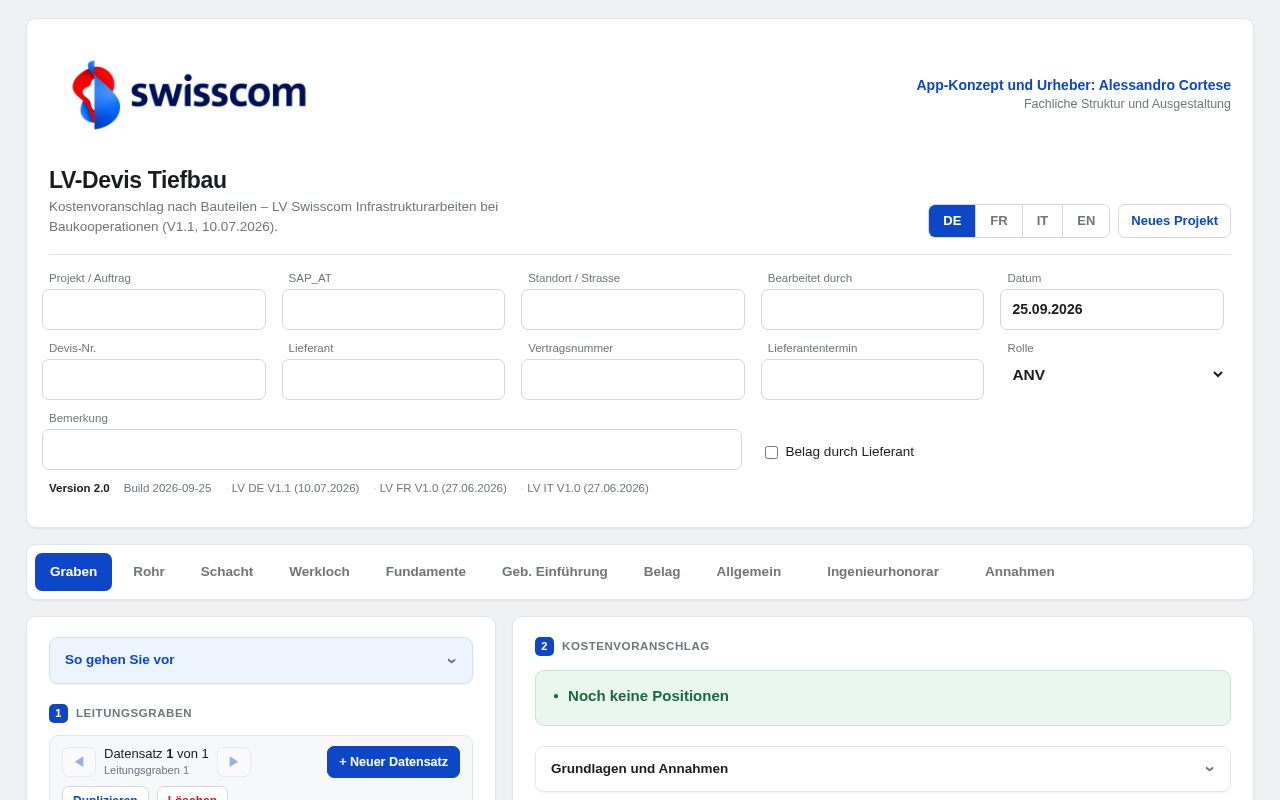Click the Swisscom logo
Viewport: 1280px width, 800px height.
point(189,94)
